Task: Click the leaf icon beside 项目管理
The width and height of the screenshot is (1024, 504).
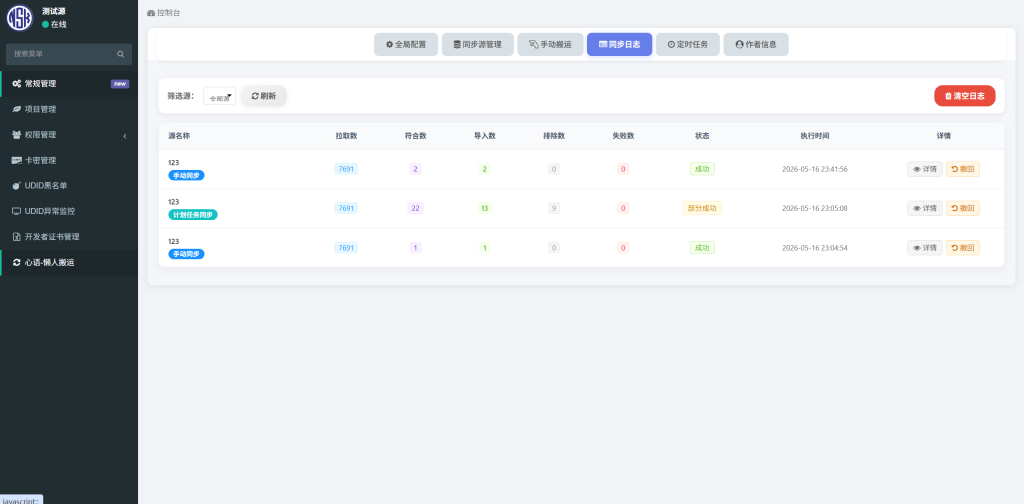Action: pyautogui.click(x=17, y=109)
